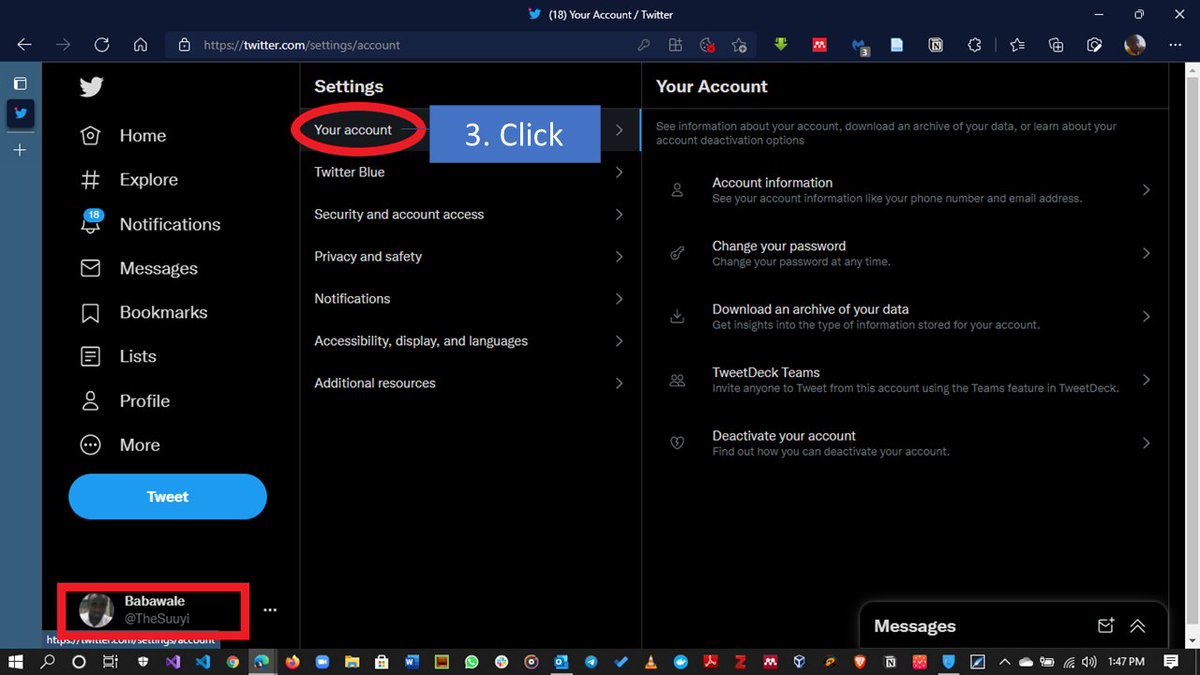
Task: Click TweetDeck Teams chevron arrow
Action: [x=1146, y=380]
